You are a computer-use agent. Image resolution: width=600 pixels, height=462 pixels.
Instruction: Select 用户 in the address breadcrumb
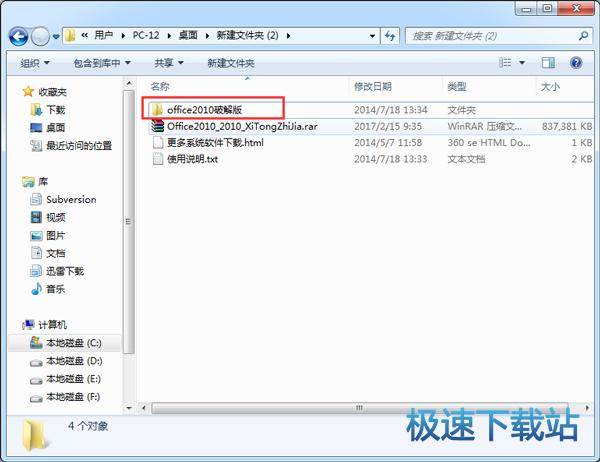coord(103,36)
